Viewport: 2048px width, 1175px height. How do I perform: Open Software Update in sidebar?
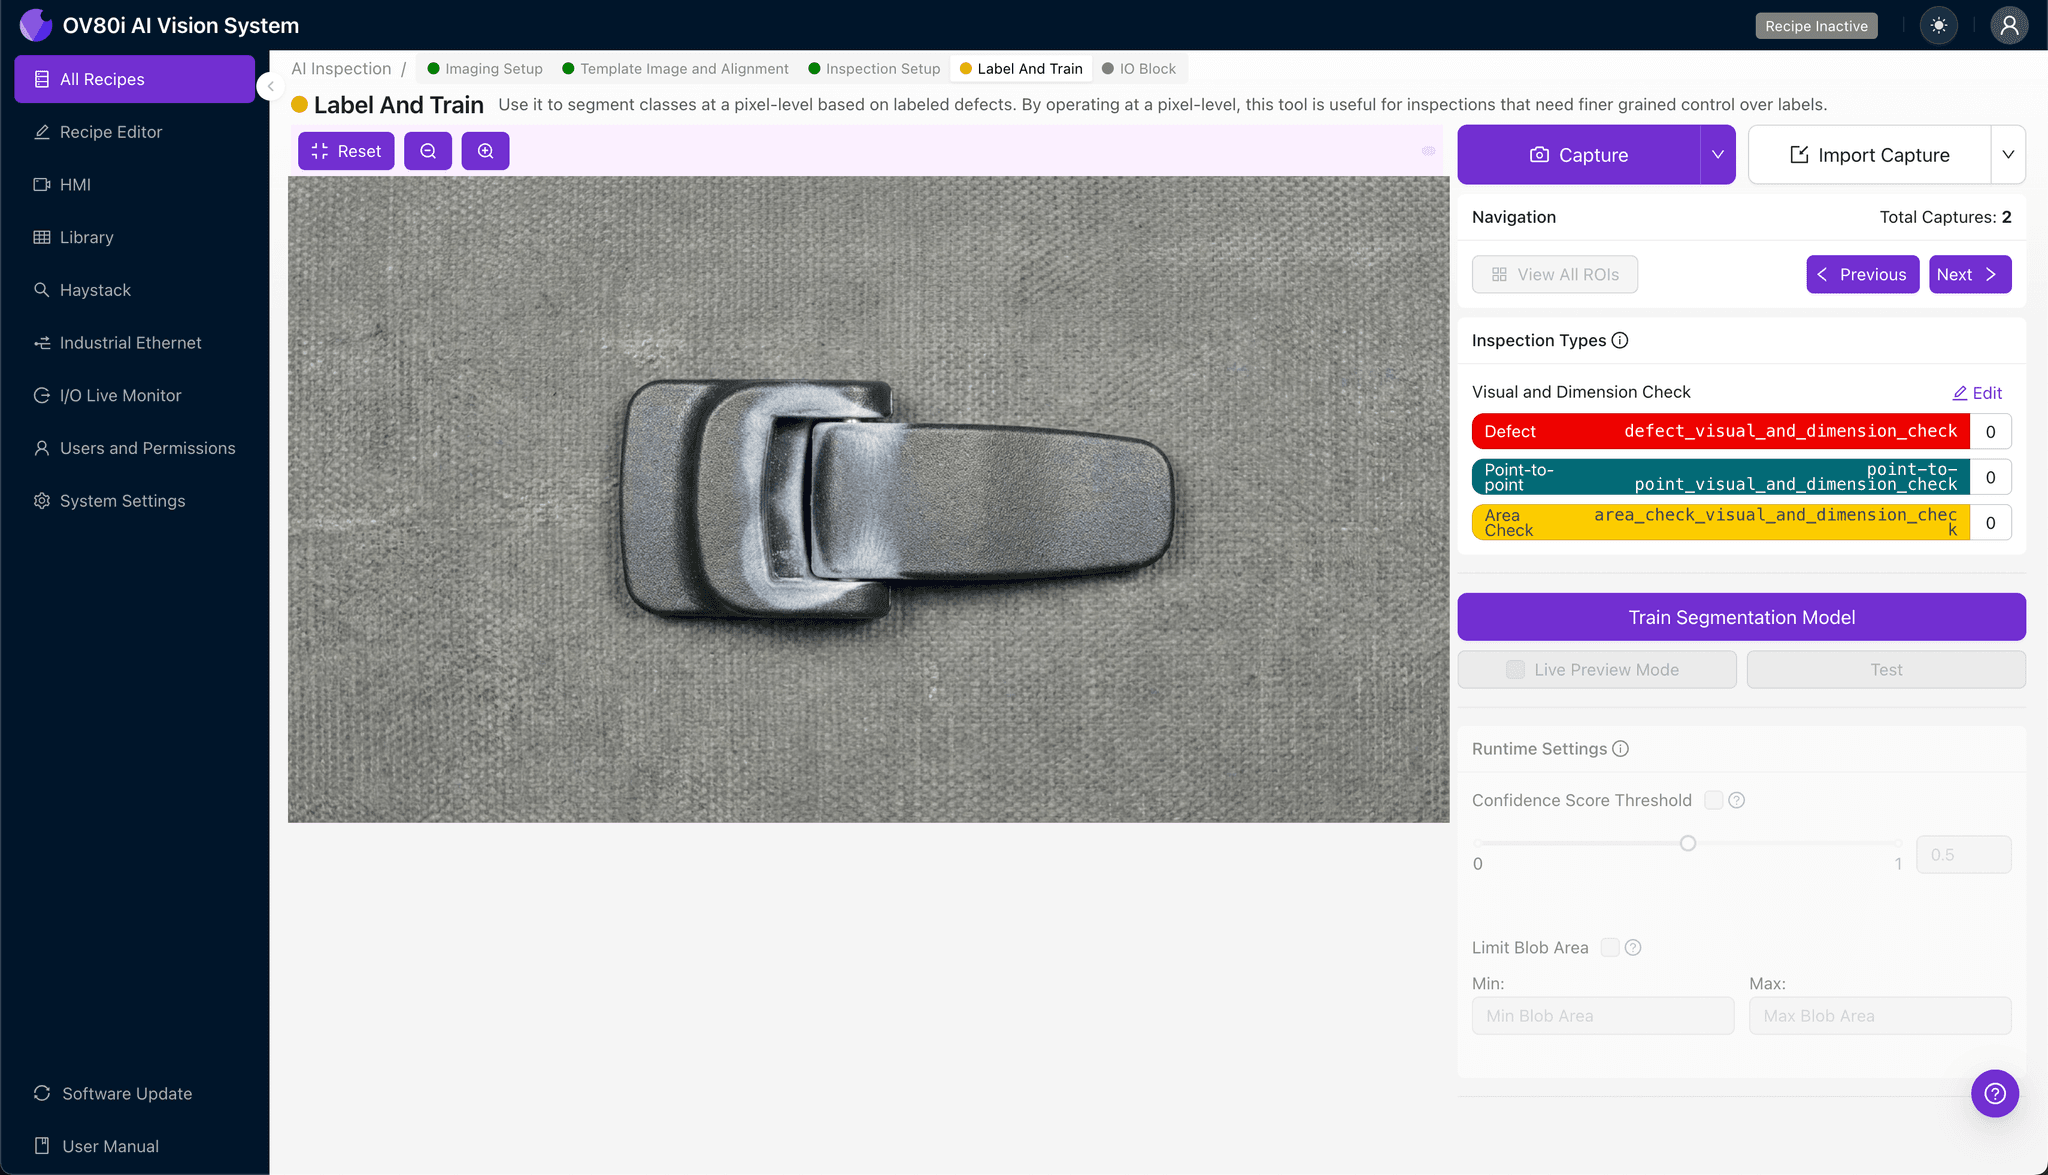click(x=134, y=1093)
